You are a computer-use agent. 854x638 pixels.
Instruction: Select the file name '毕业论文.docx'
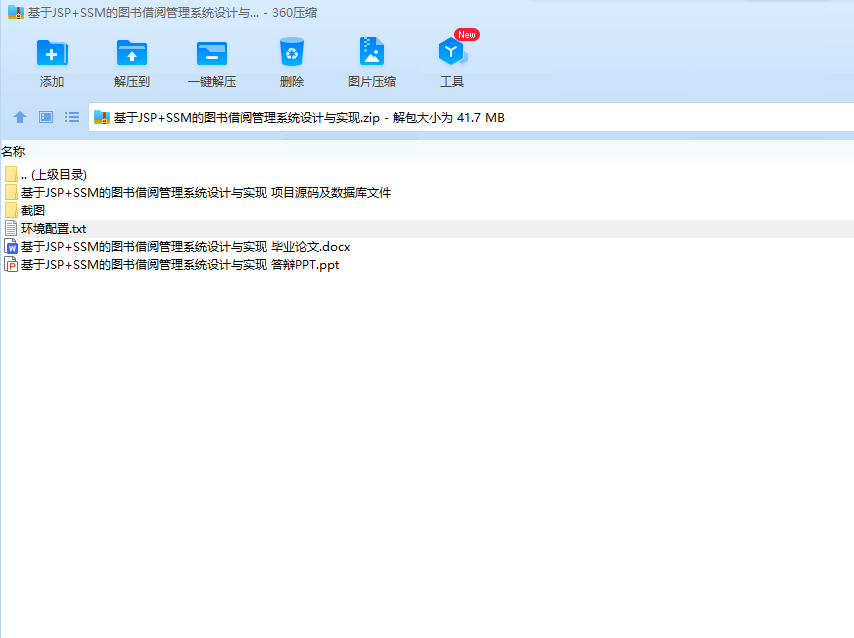(185, 247)
